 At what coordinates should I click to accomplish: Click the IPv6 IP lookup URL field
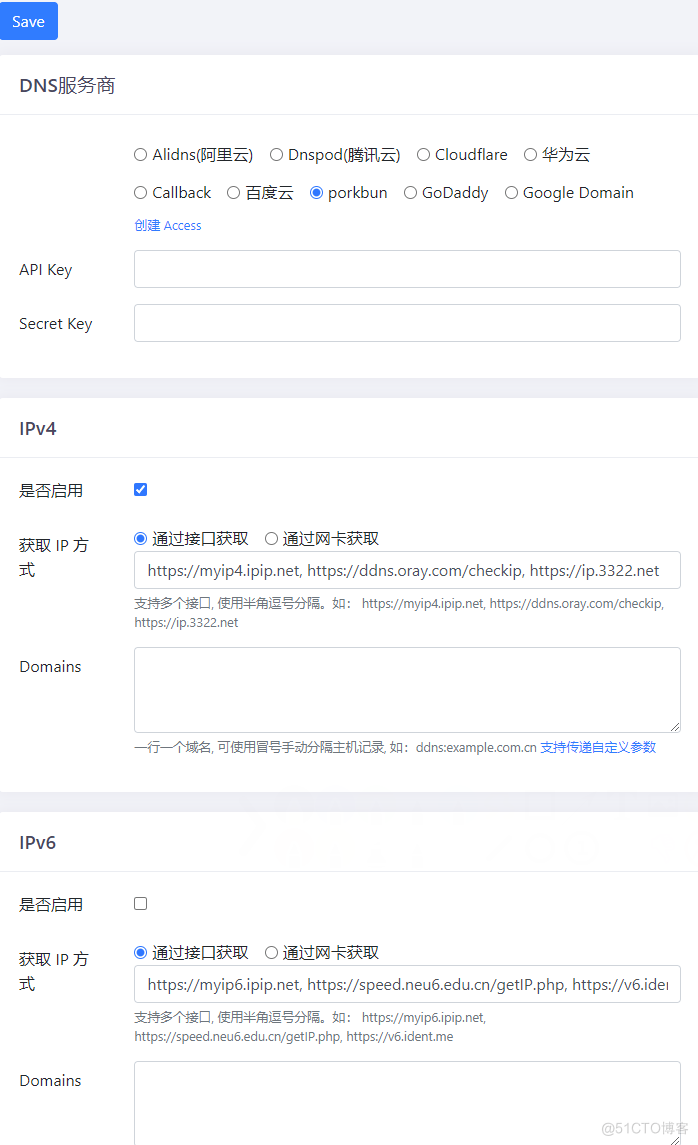coord(407,984)
